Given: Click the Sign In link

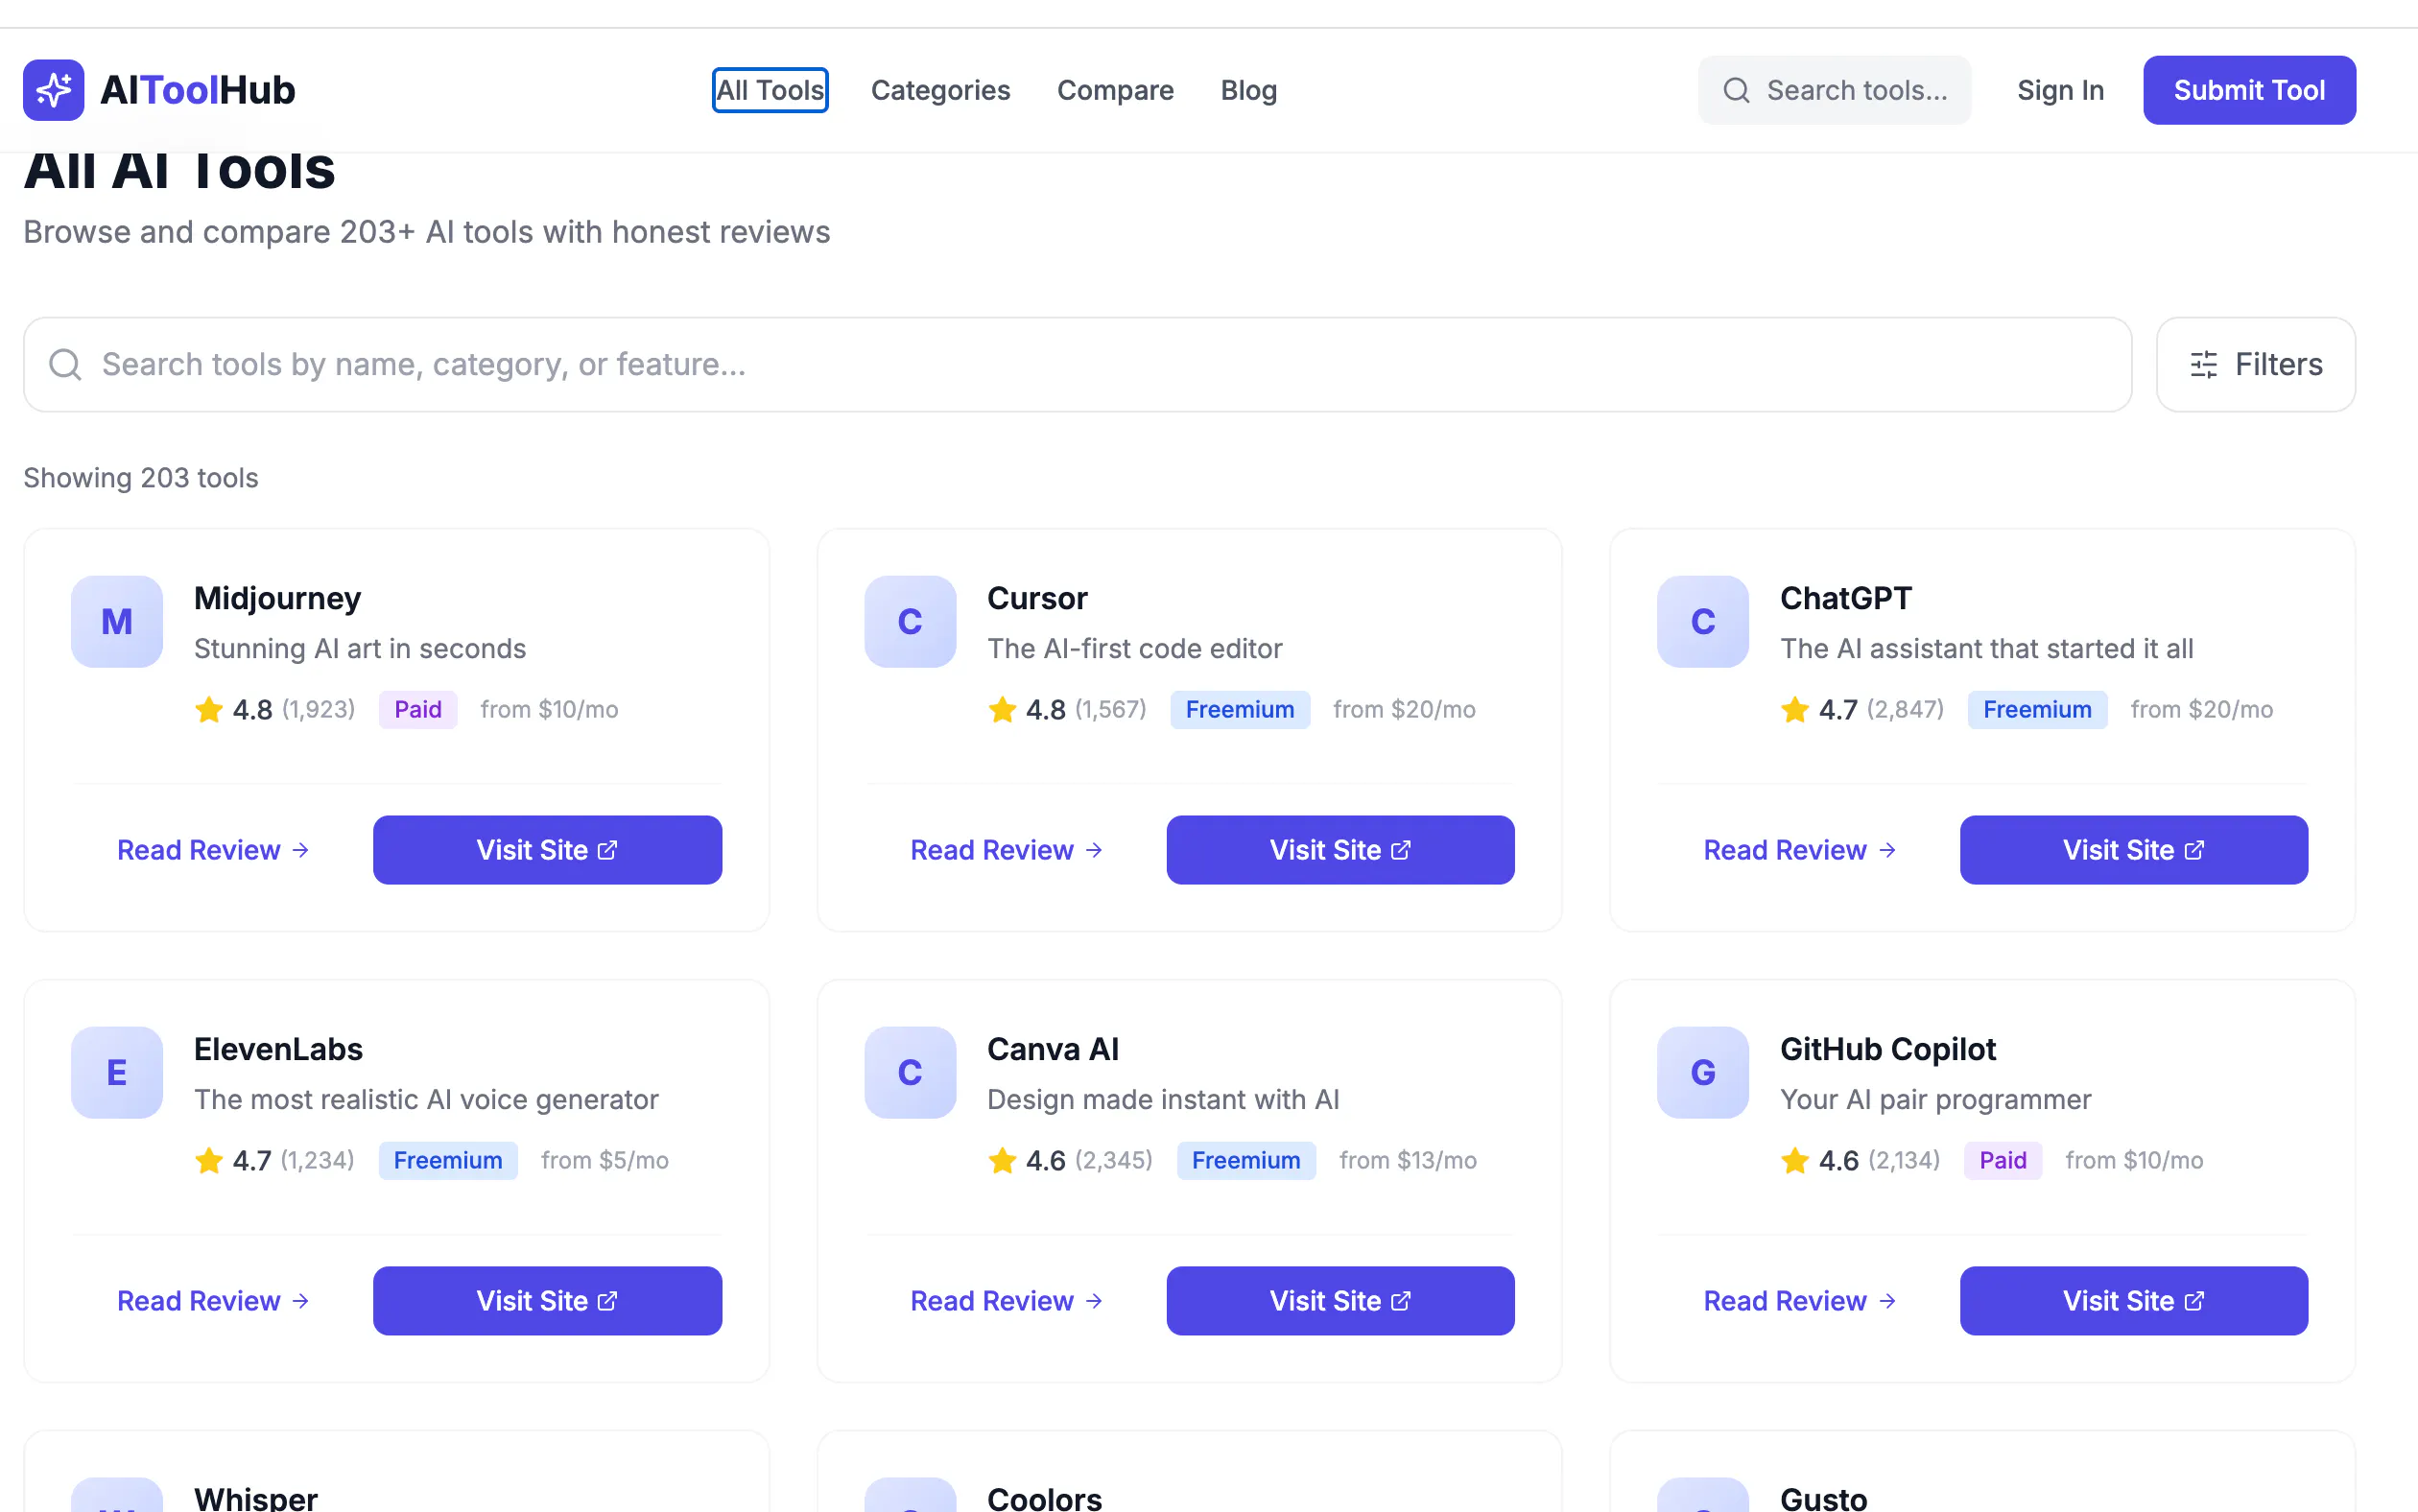Looking at the screenshot, I should [2061, 91].
